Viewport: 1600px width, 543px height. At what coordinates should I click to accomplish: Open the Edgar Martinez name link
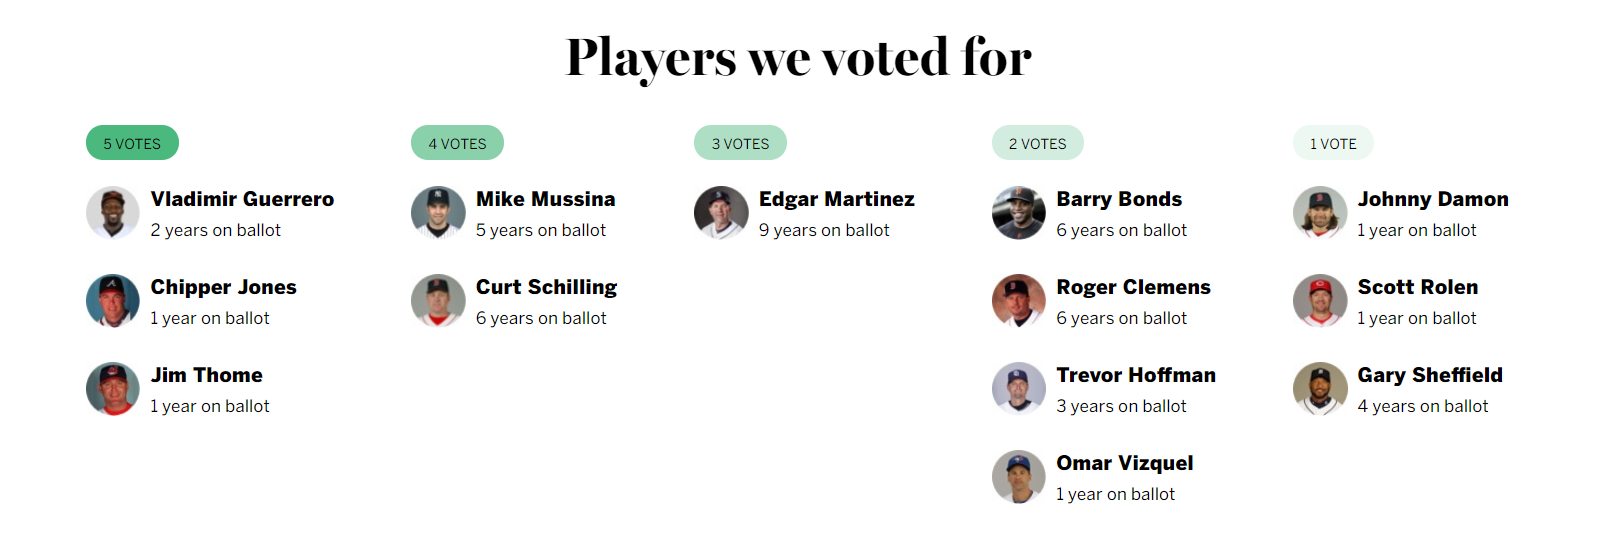pos(836,199)
